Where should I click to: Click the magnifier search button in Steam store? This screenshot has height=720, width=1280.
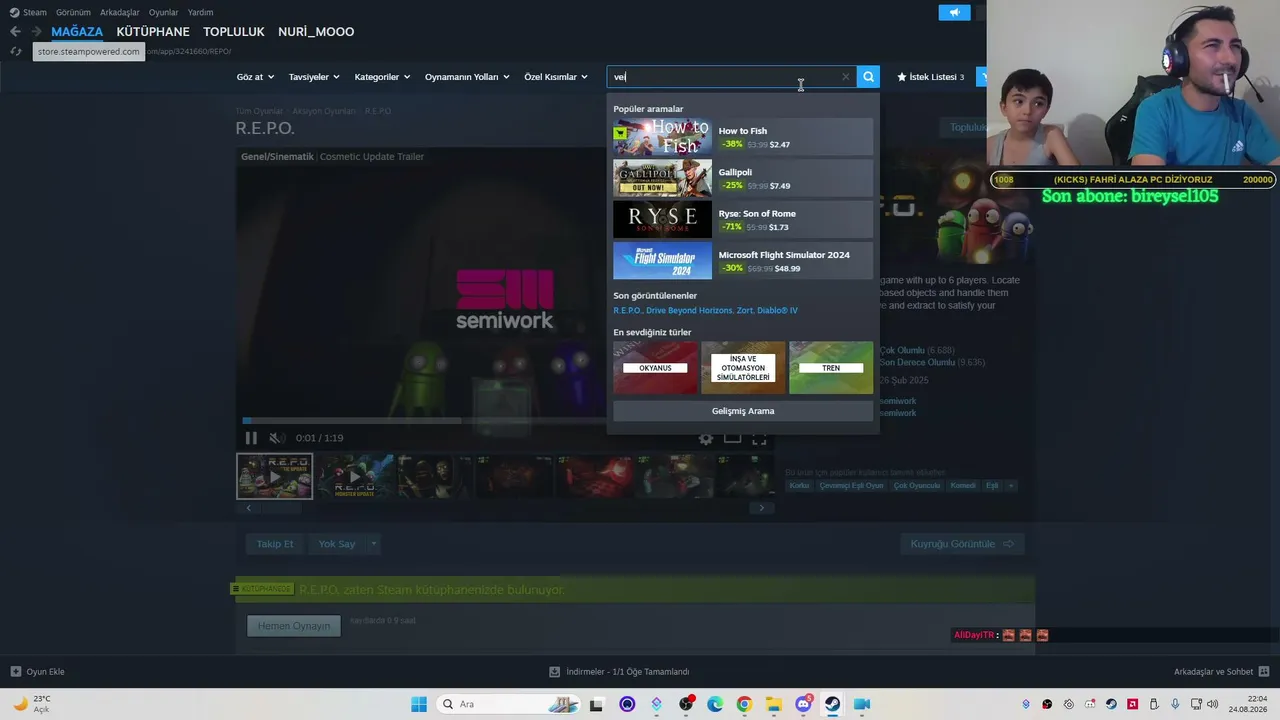[868, 77]
